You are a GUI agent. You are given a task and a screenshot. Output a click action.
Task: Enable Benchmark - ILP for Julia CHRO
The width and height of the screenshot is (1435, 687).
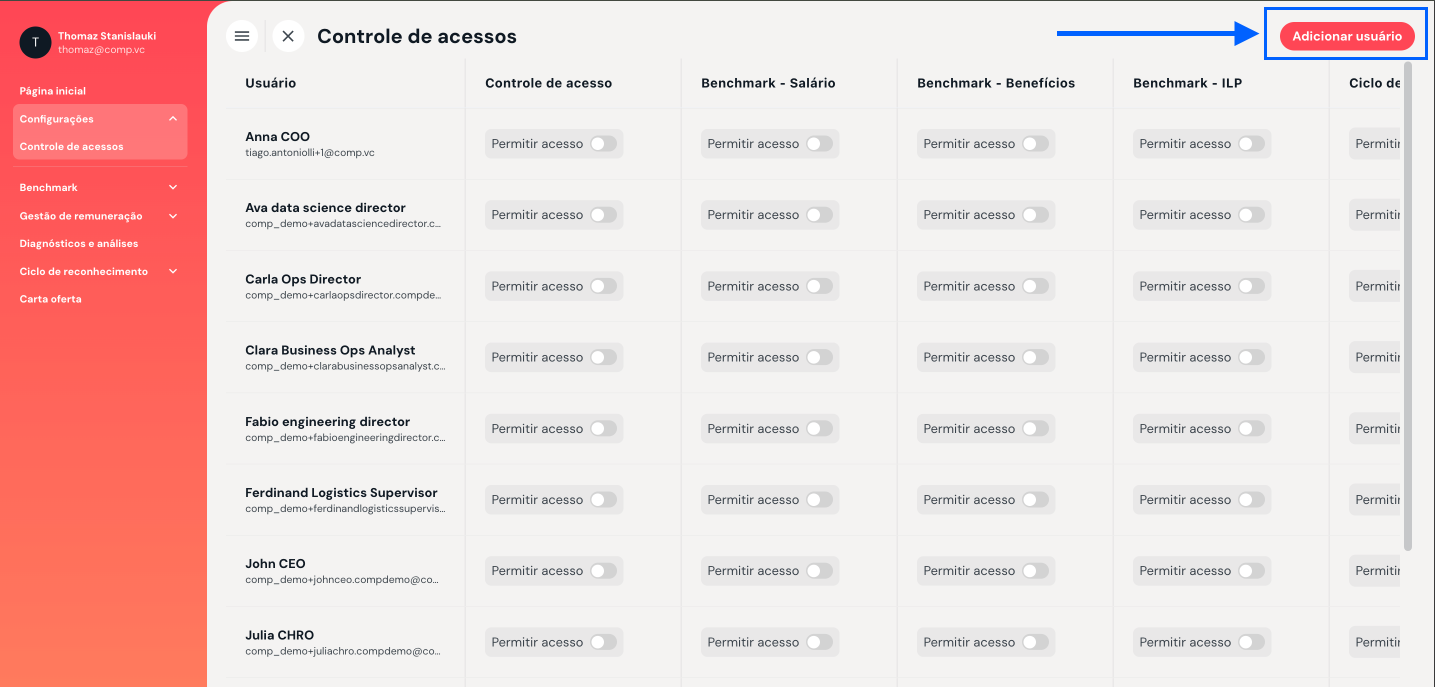tap(1251, 642)
